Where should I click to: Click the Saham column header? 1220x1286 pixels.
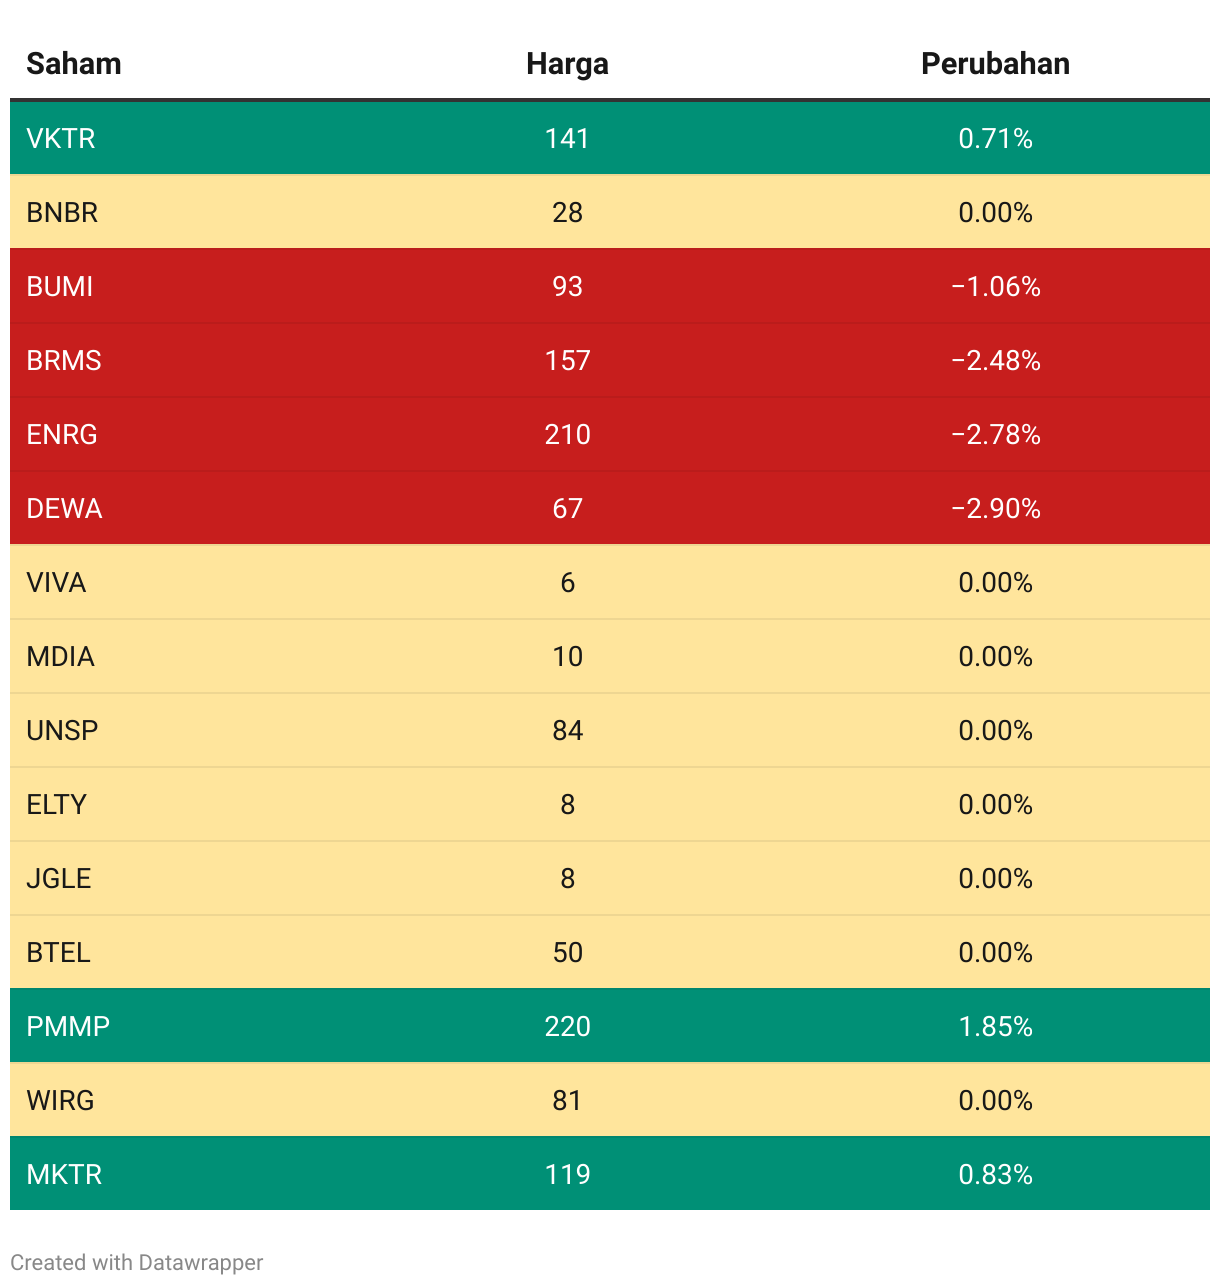coord(74,64)
